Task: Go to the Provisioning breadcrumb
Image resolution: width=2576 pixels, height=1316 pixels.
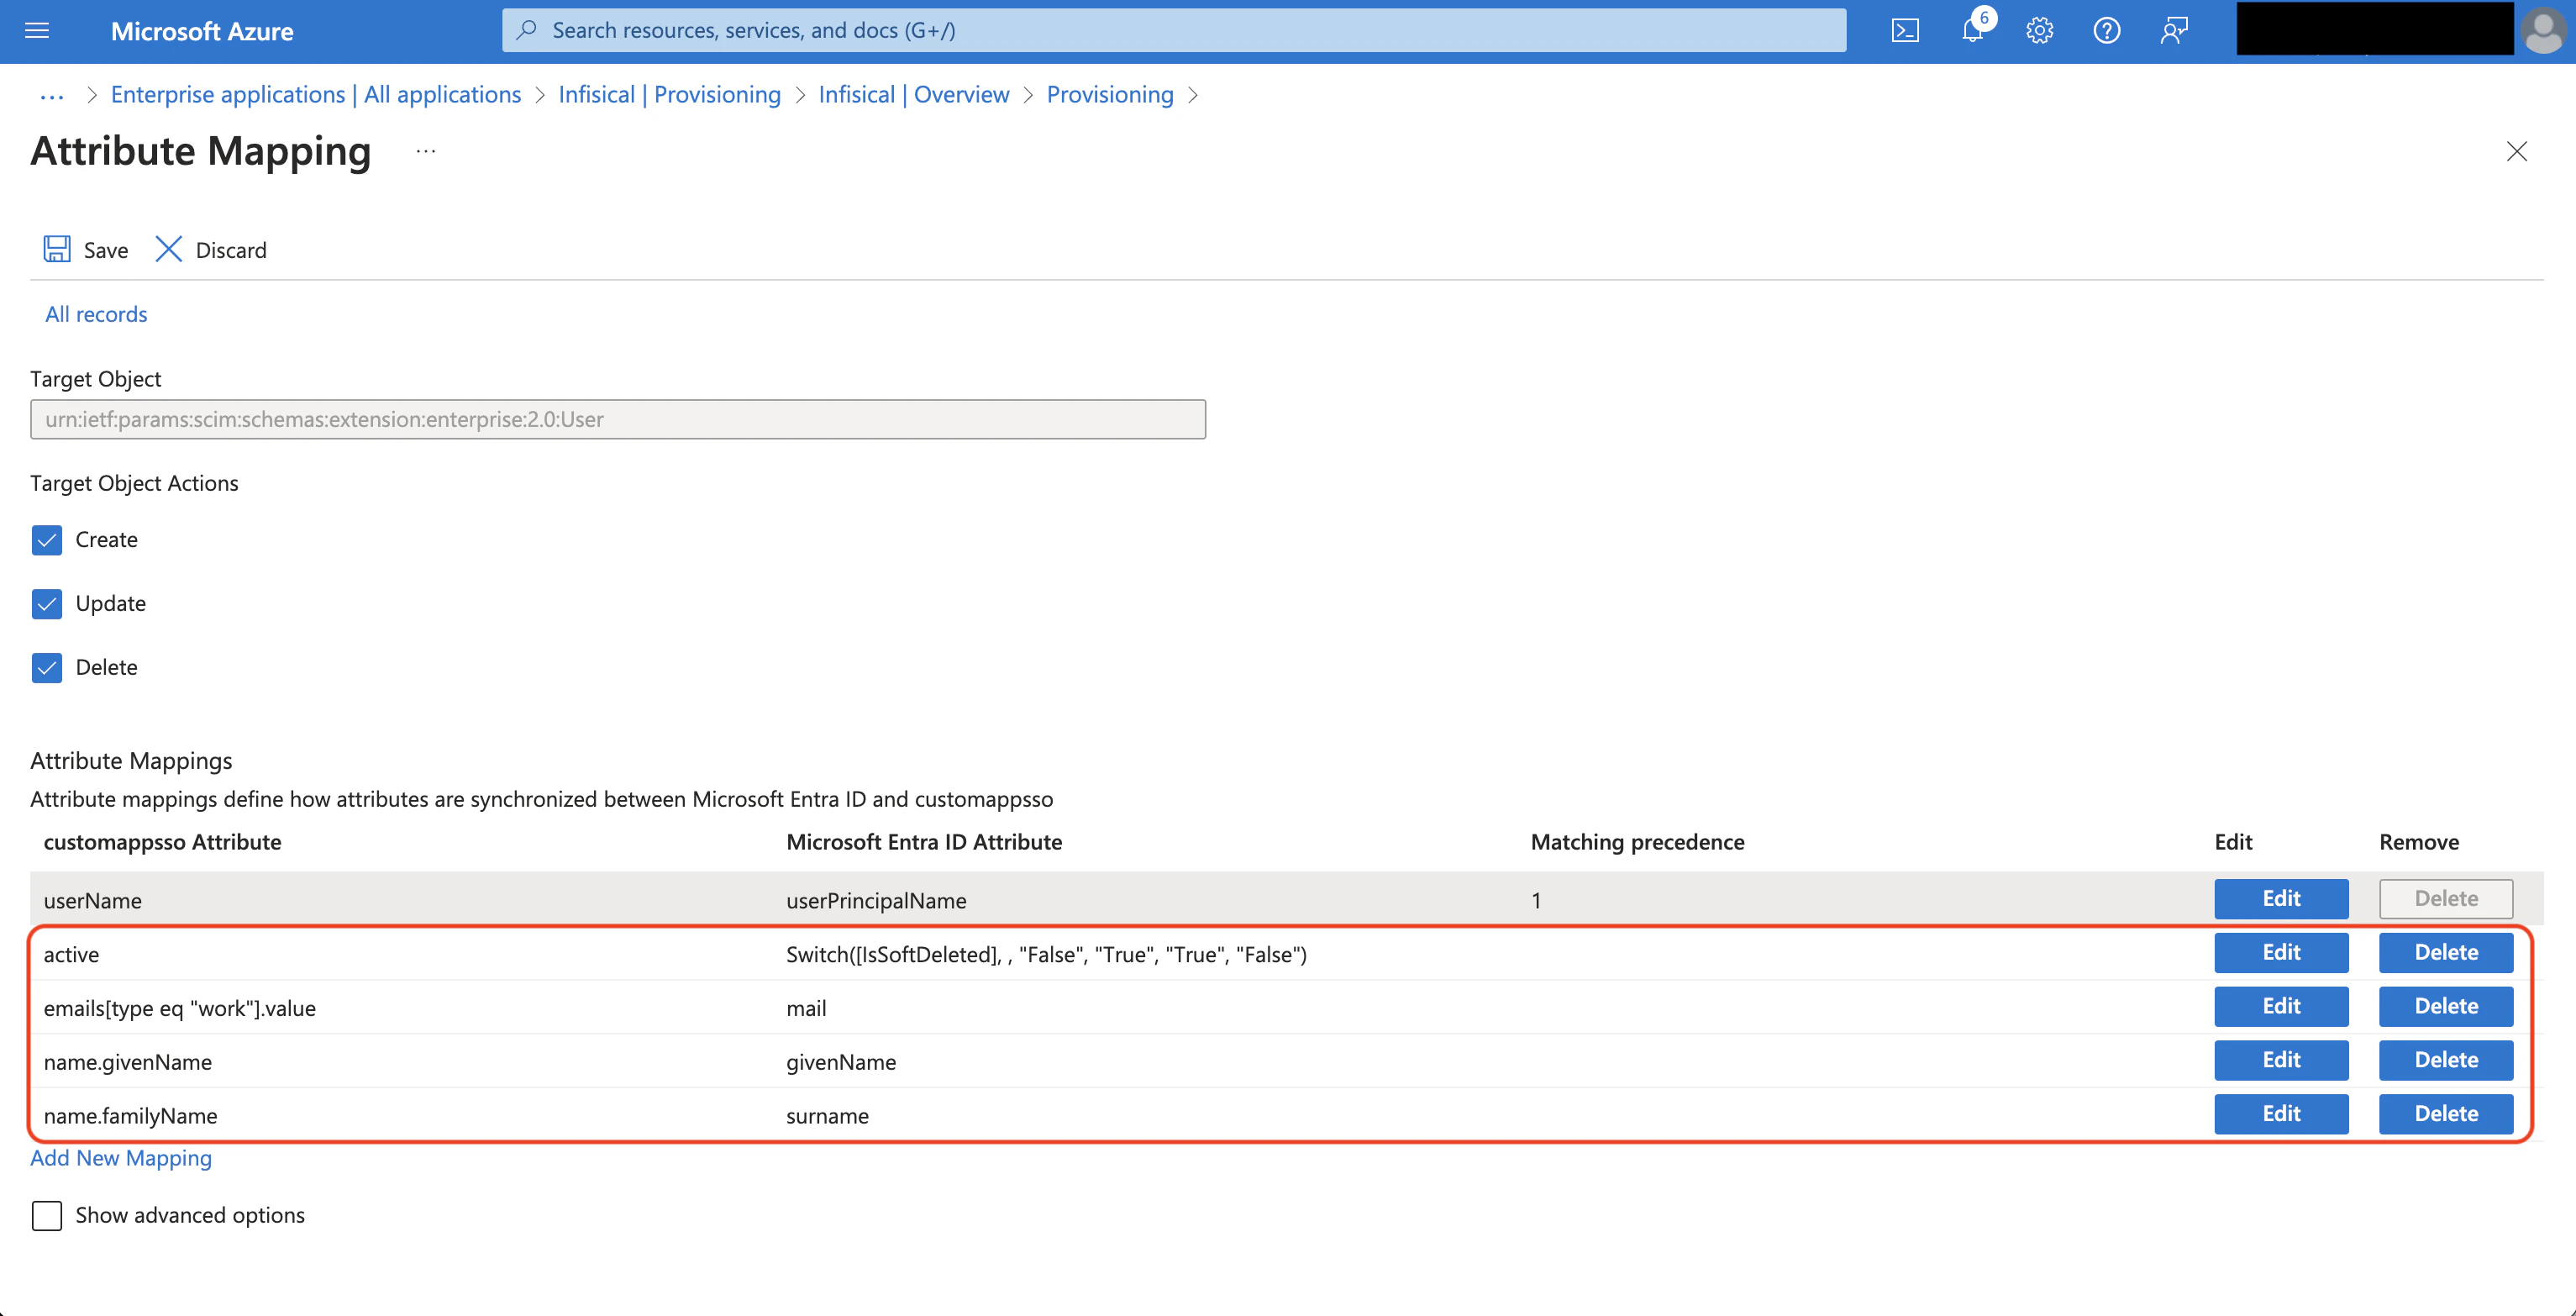Action: [x=1110, y=94]
